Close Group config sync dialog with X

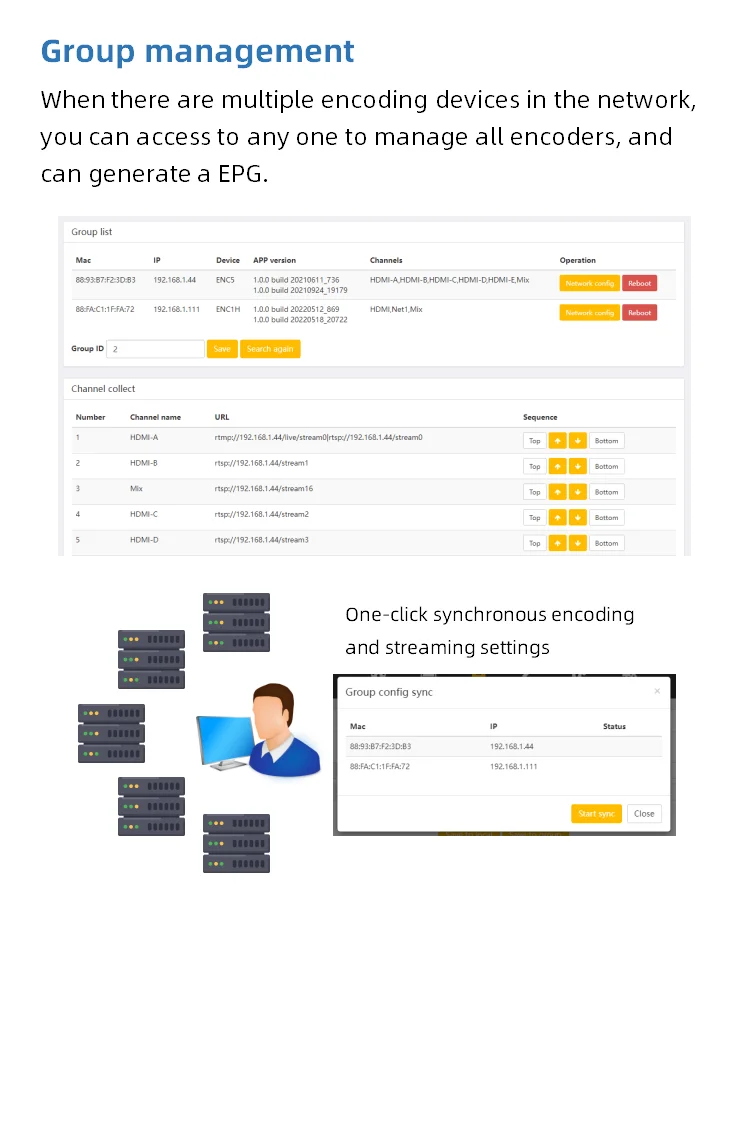pyautogui.click(x=657, y=691)
